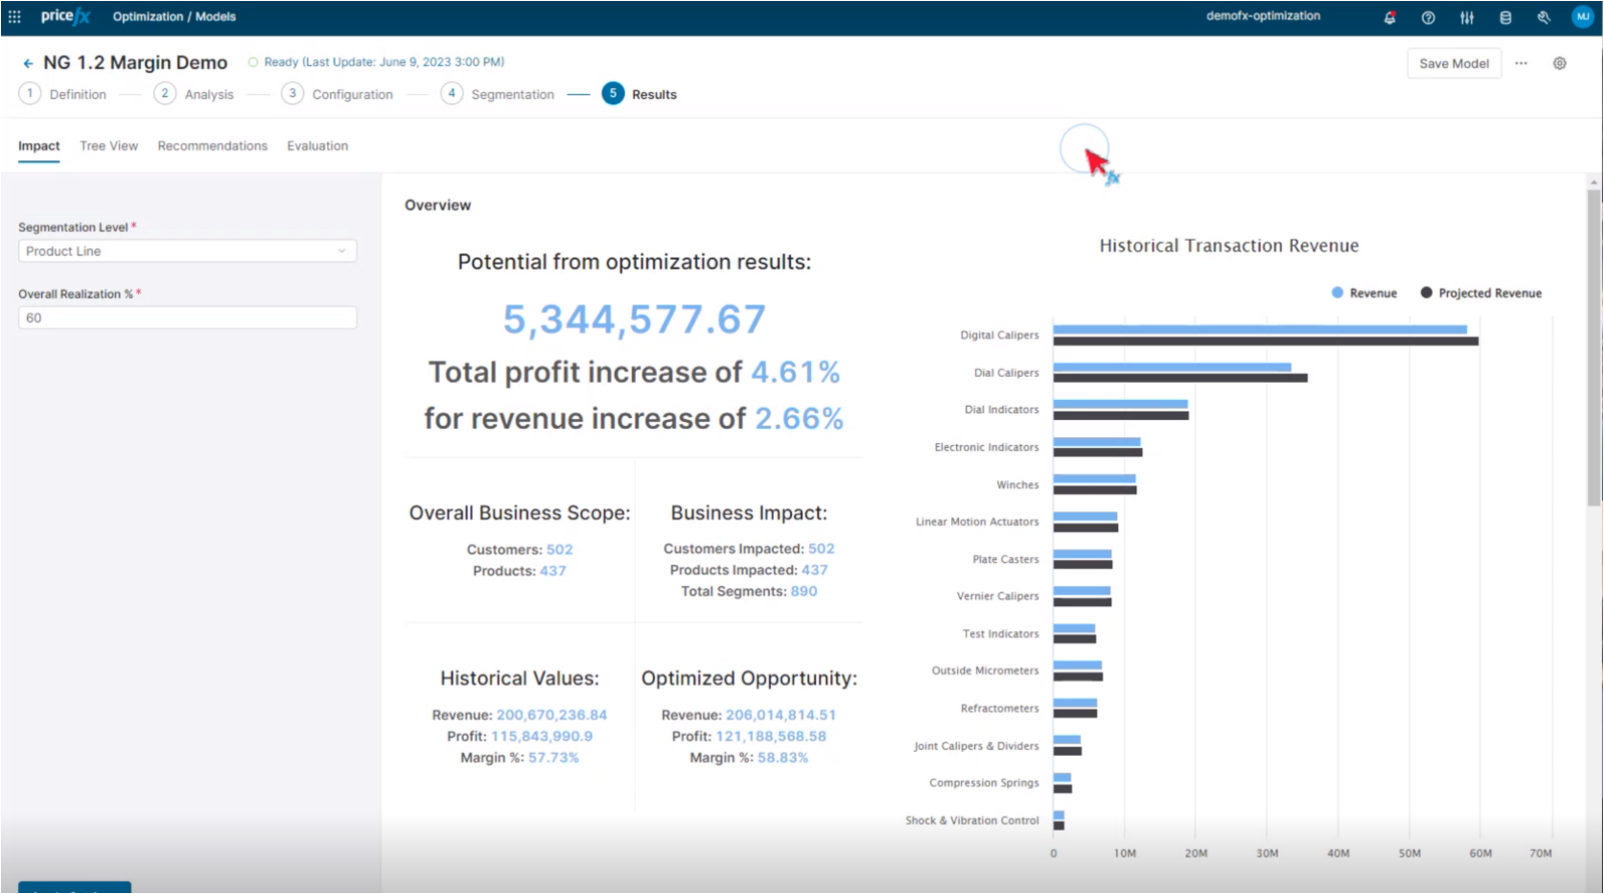Expand the Segmentation Level dropdown
Viewport: 1604px width, 894px height.
pos(187,251)
